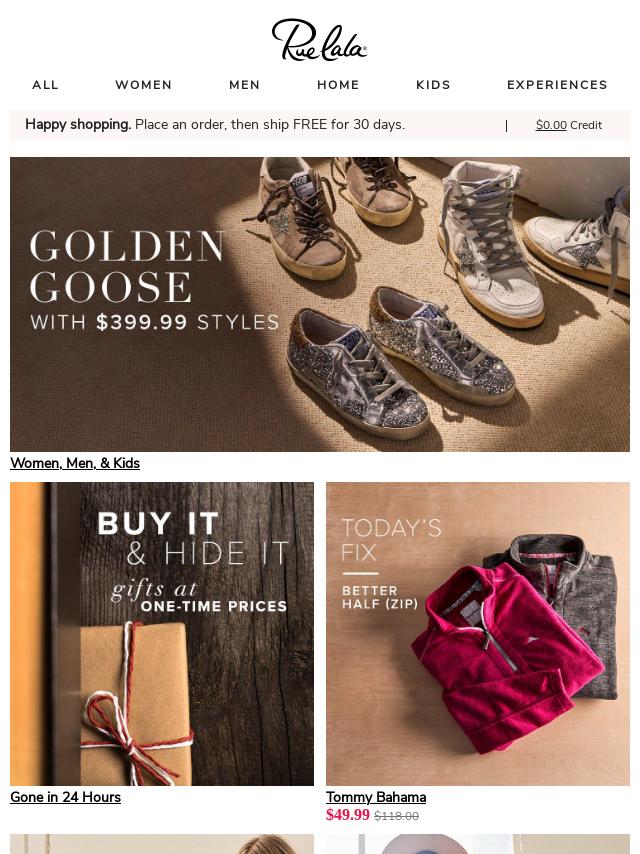
Task: Choose the KIDS navigation item
Action: 434,85
